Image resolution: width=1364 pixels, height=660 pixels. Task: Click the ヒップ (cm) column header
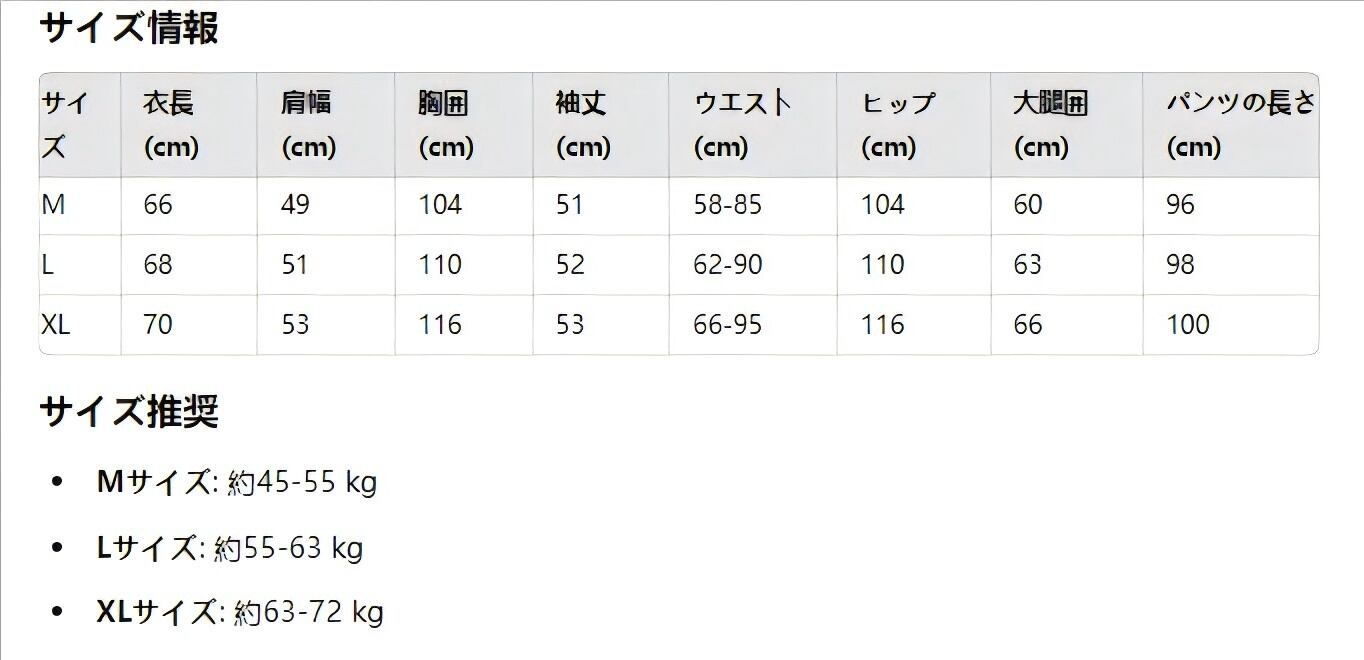[x=898, y=125]
